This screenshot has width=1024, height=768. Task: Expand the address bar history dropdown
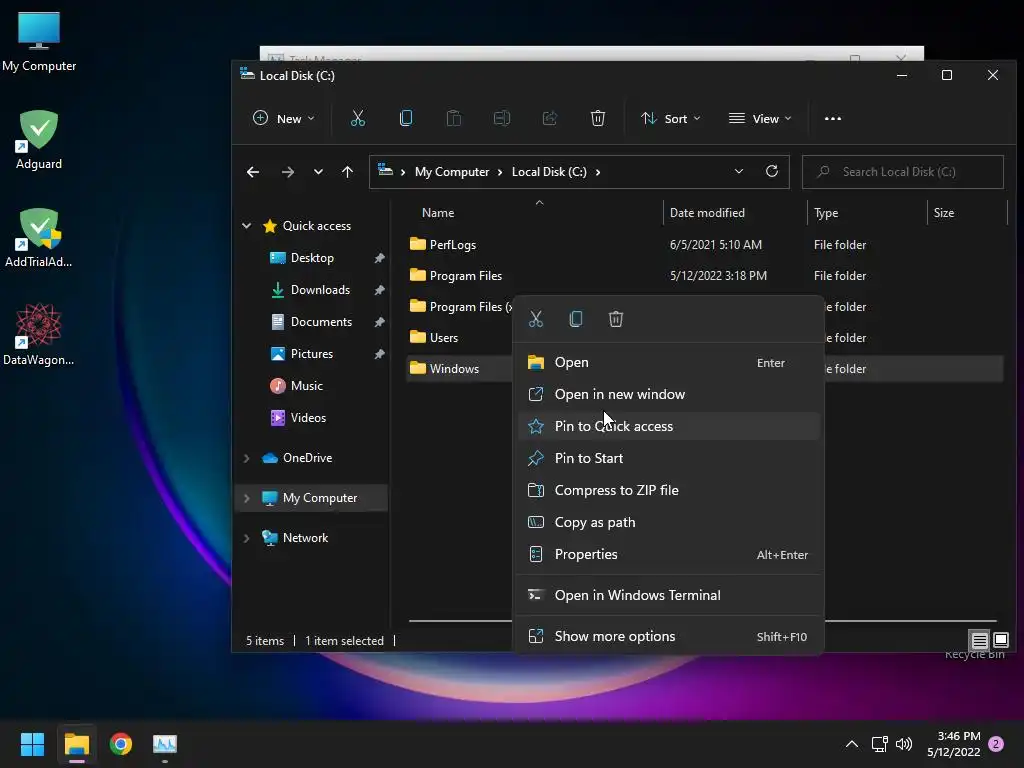coord(739,171)
